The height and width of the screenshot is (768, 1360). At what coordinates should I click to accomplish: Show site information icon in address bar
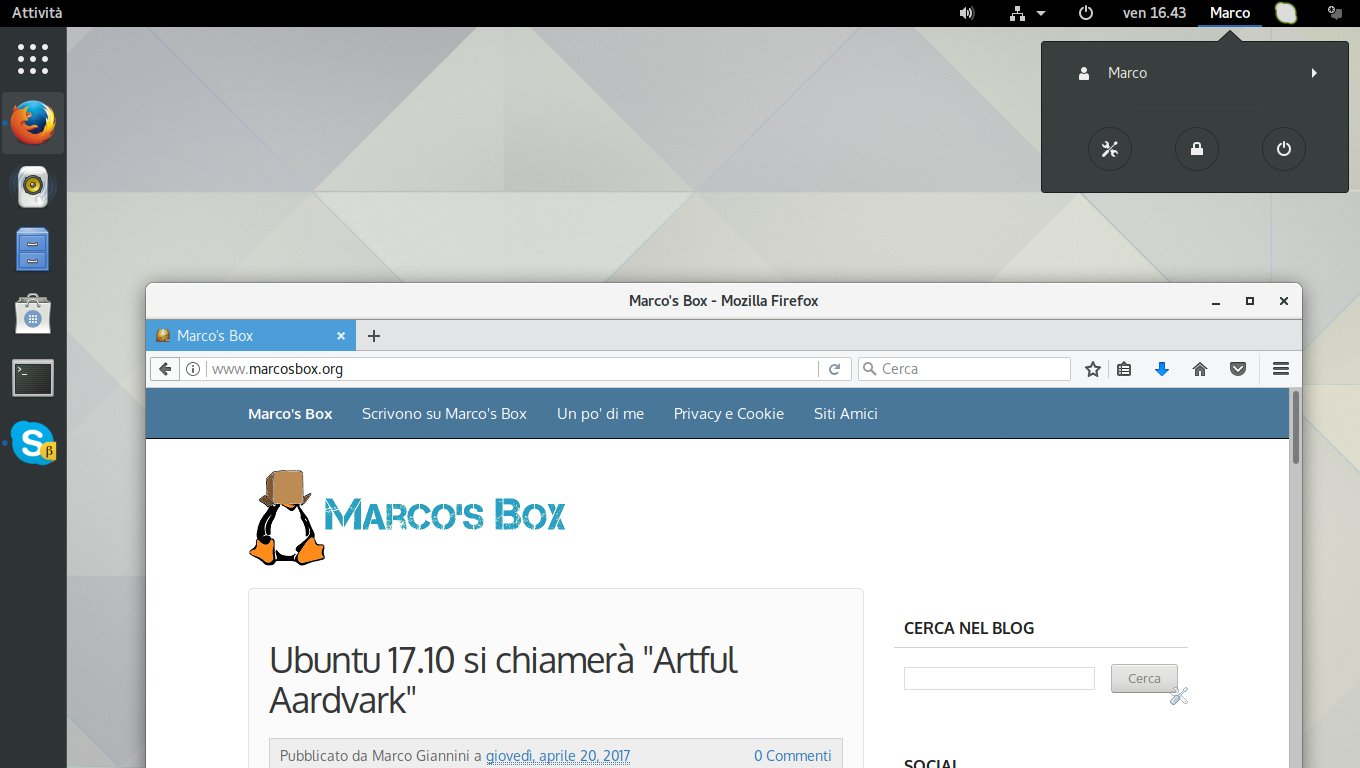194,369
